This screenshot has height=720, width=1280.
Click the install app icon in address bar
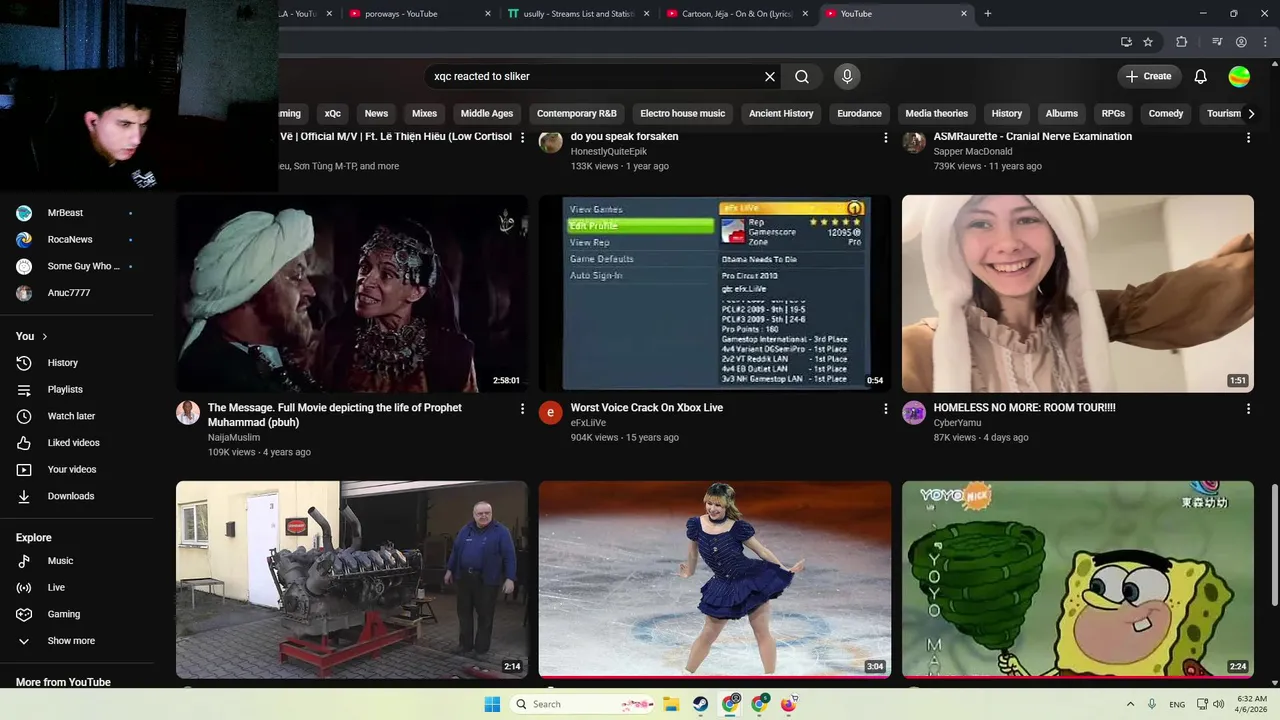coord(1126,42)
